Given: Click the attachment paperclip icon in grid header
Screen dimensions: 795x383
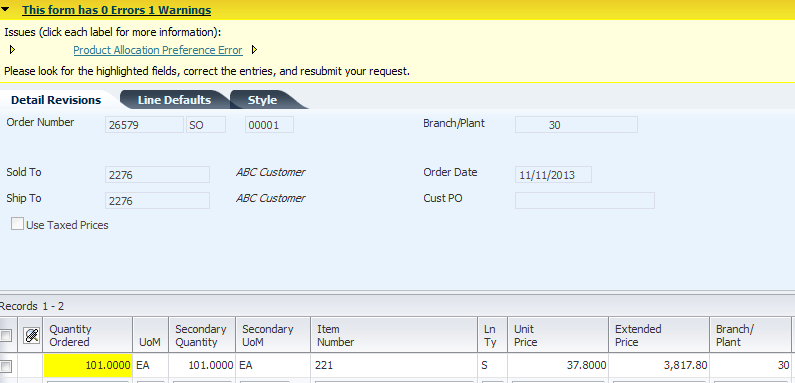Looking at the screenshot, I should click(32, 335).
